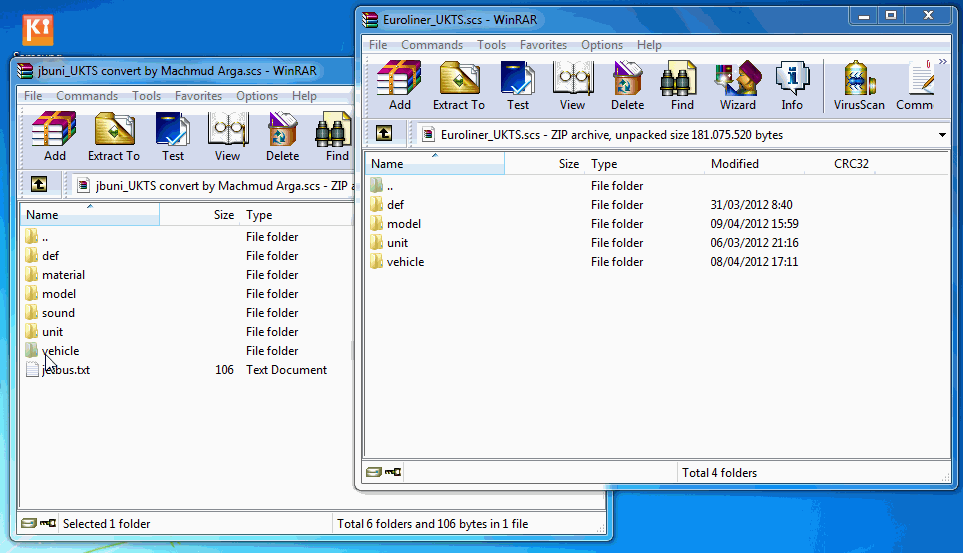The width and height of the screenshot is (963, 553).
Task: Launch the Wizard tool
Action: coord(738,86)
